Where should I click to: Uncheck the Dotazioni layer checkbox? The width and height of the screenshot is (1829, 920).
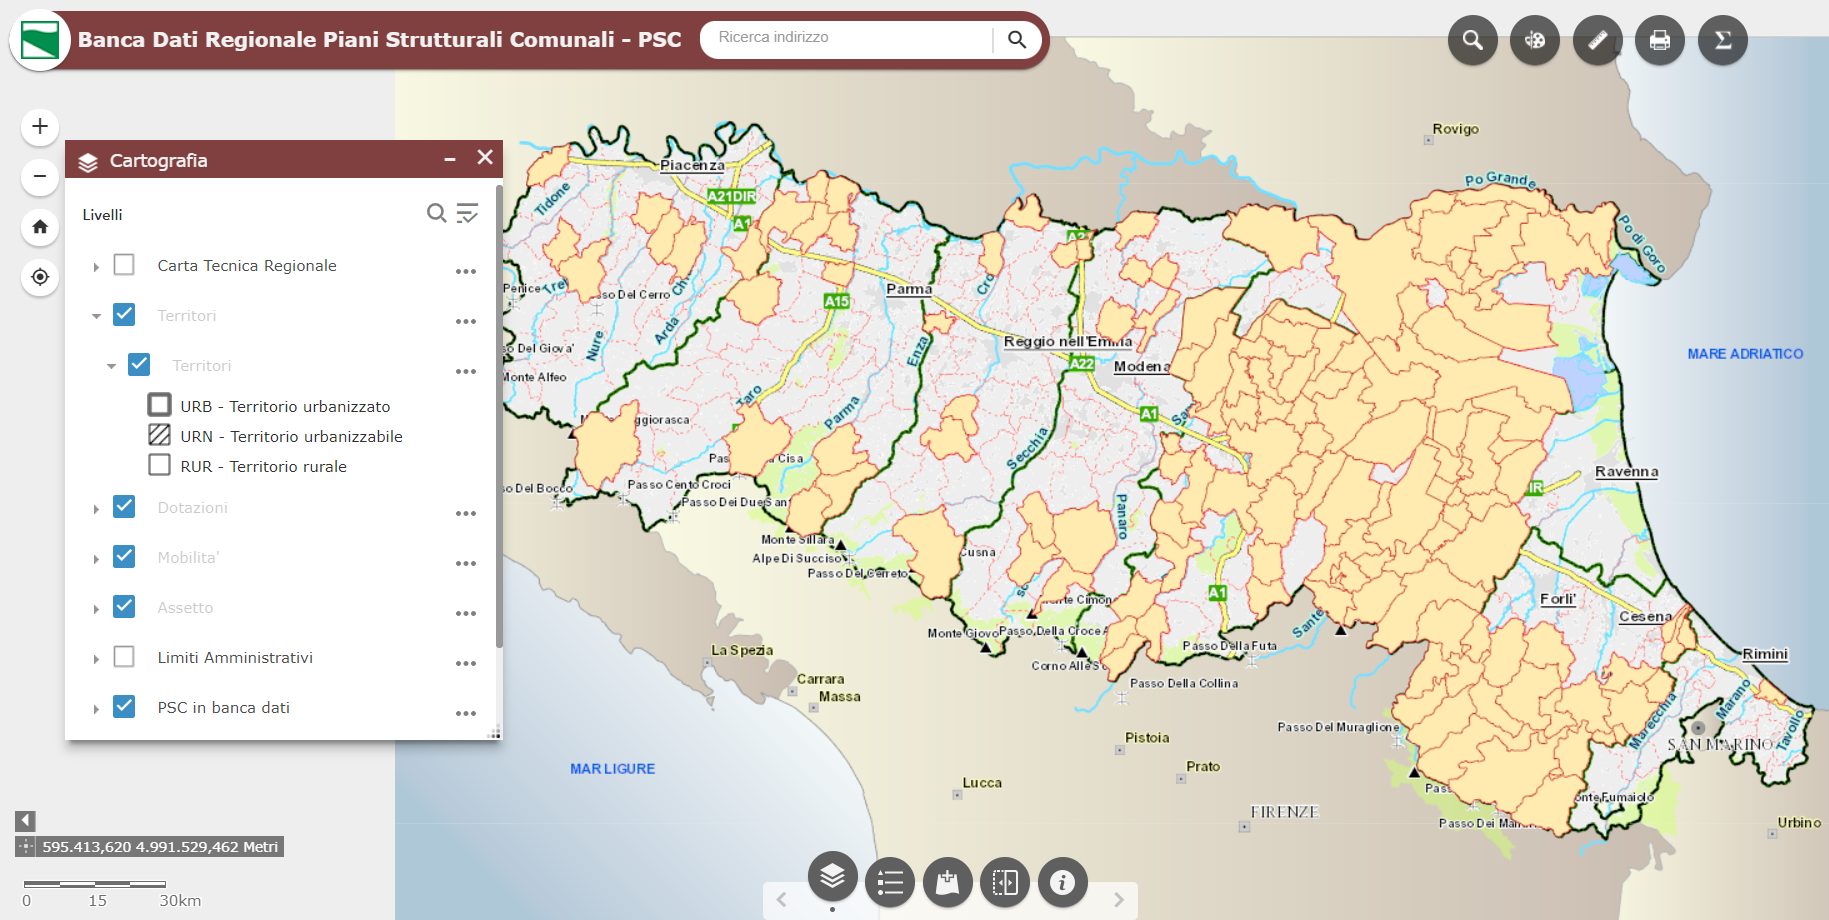[x=124, y=507]
